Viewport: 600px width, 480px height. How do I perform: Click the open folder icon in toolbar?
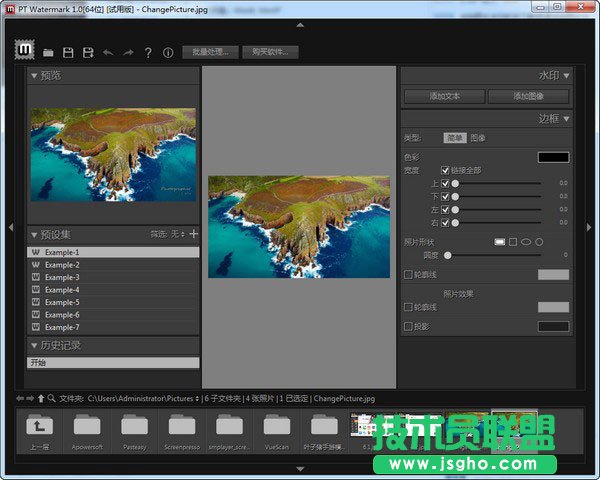coord(48,52)
